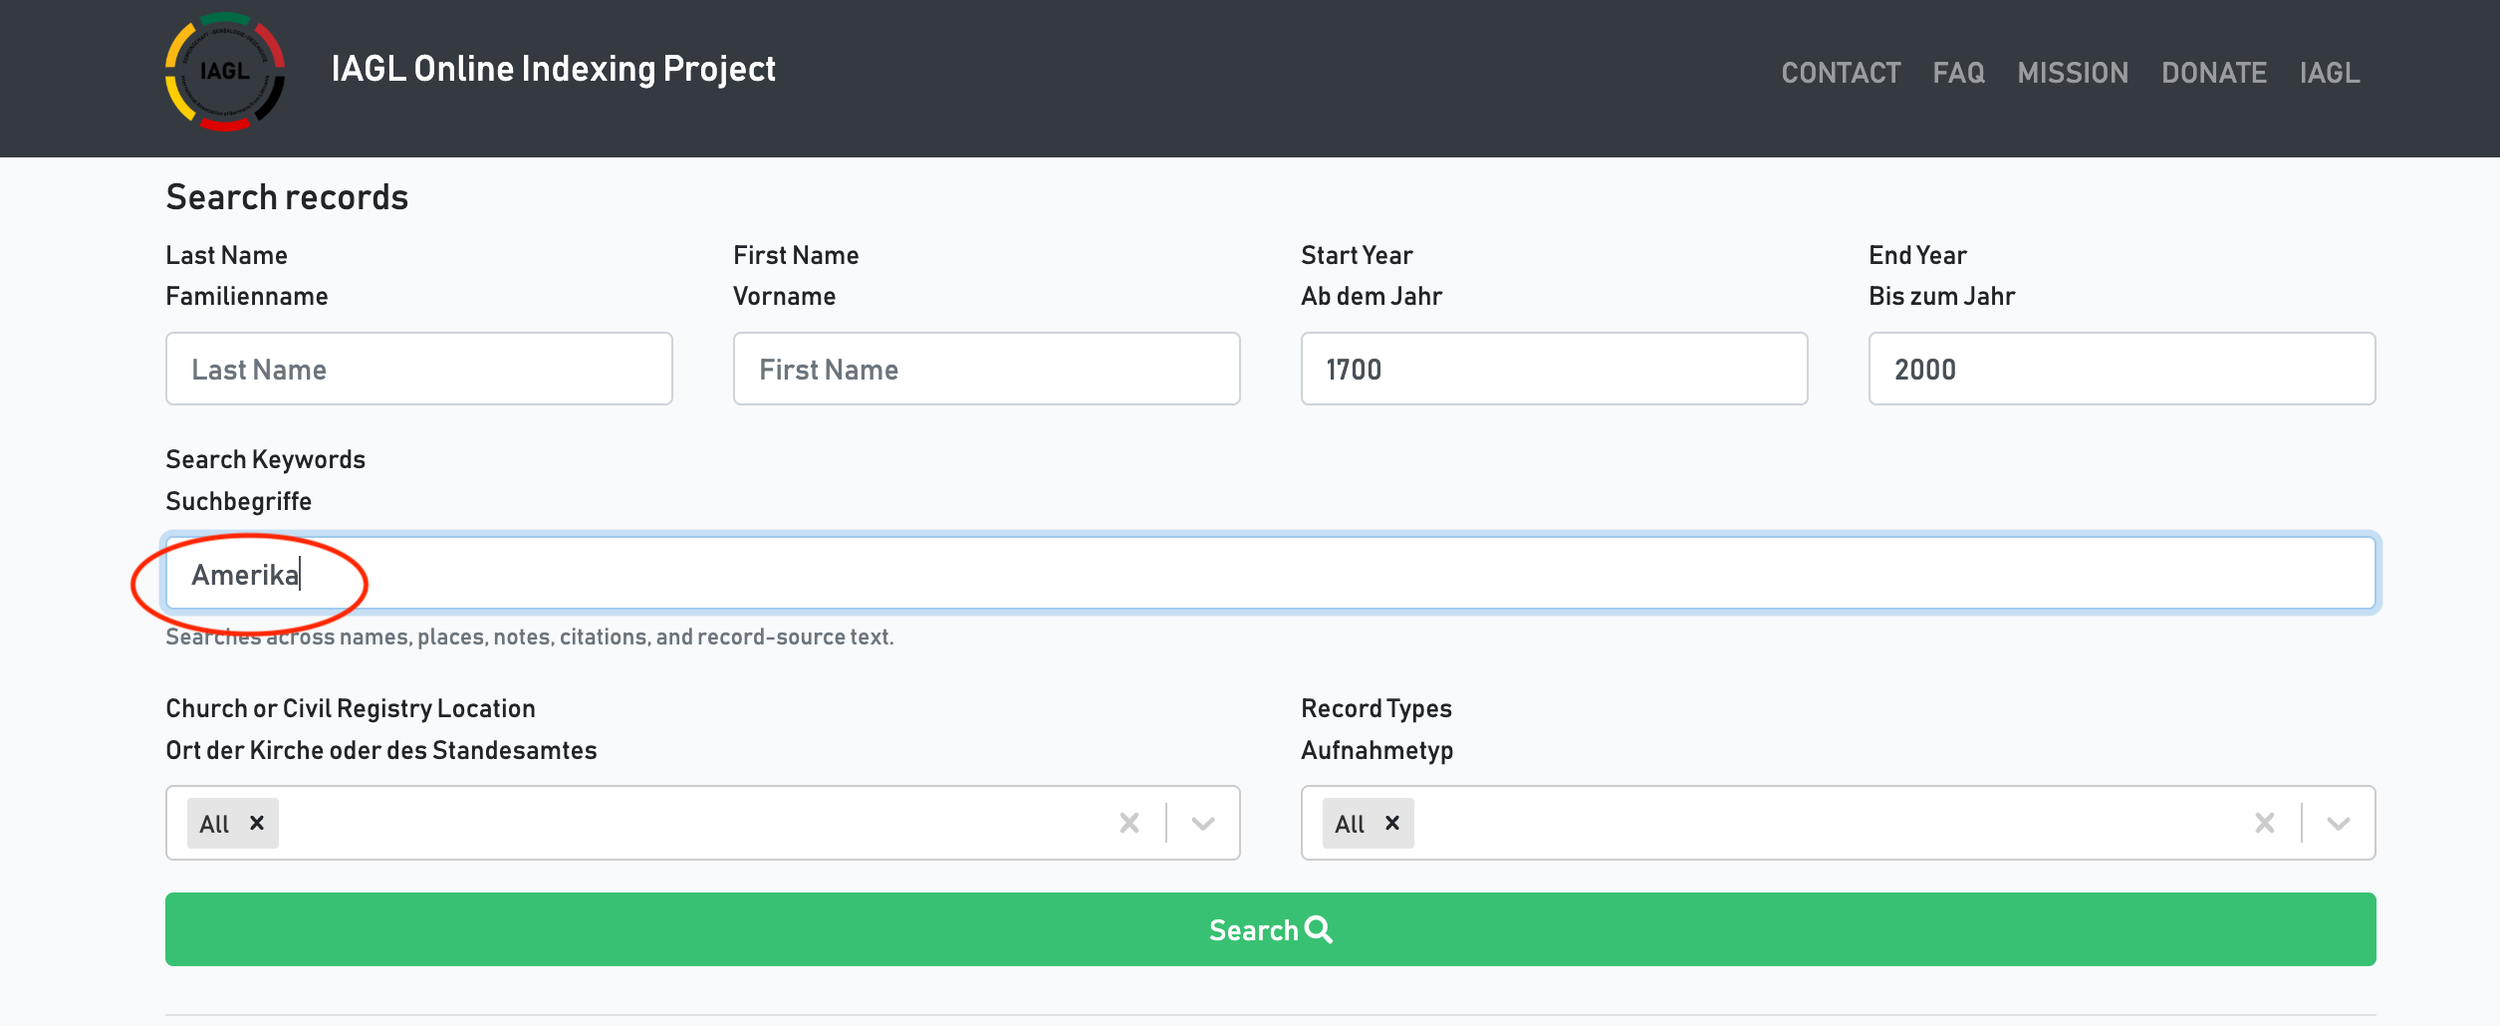Clear all Record Types selections
Screen dimensions: 2500x1026
point(2265,823)
